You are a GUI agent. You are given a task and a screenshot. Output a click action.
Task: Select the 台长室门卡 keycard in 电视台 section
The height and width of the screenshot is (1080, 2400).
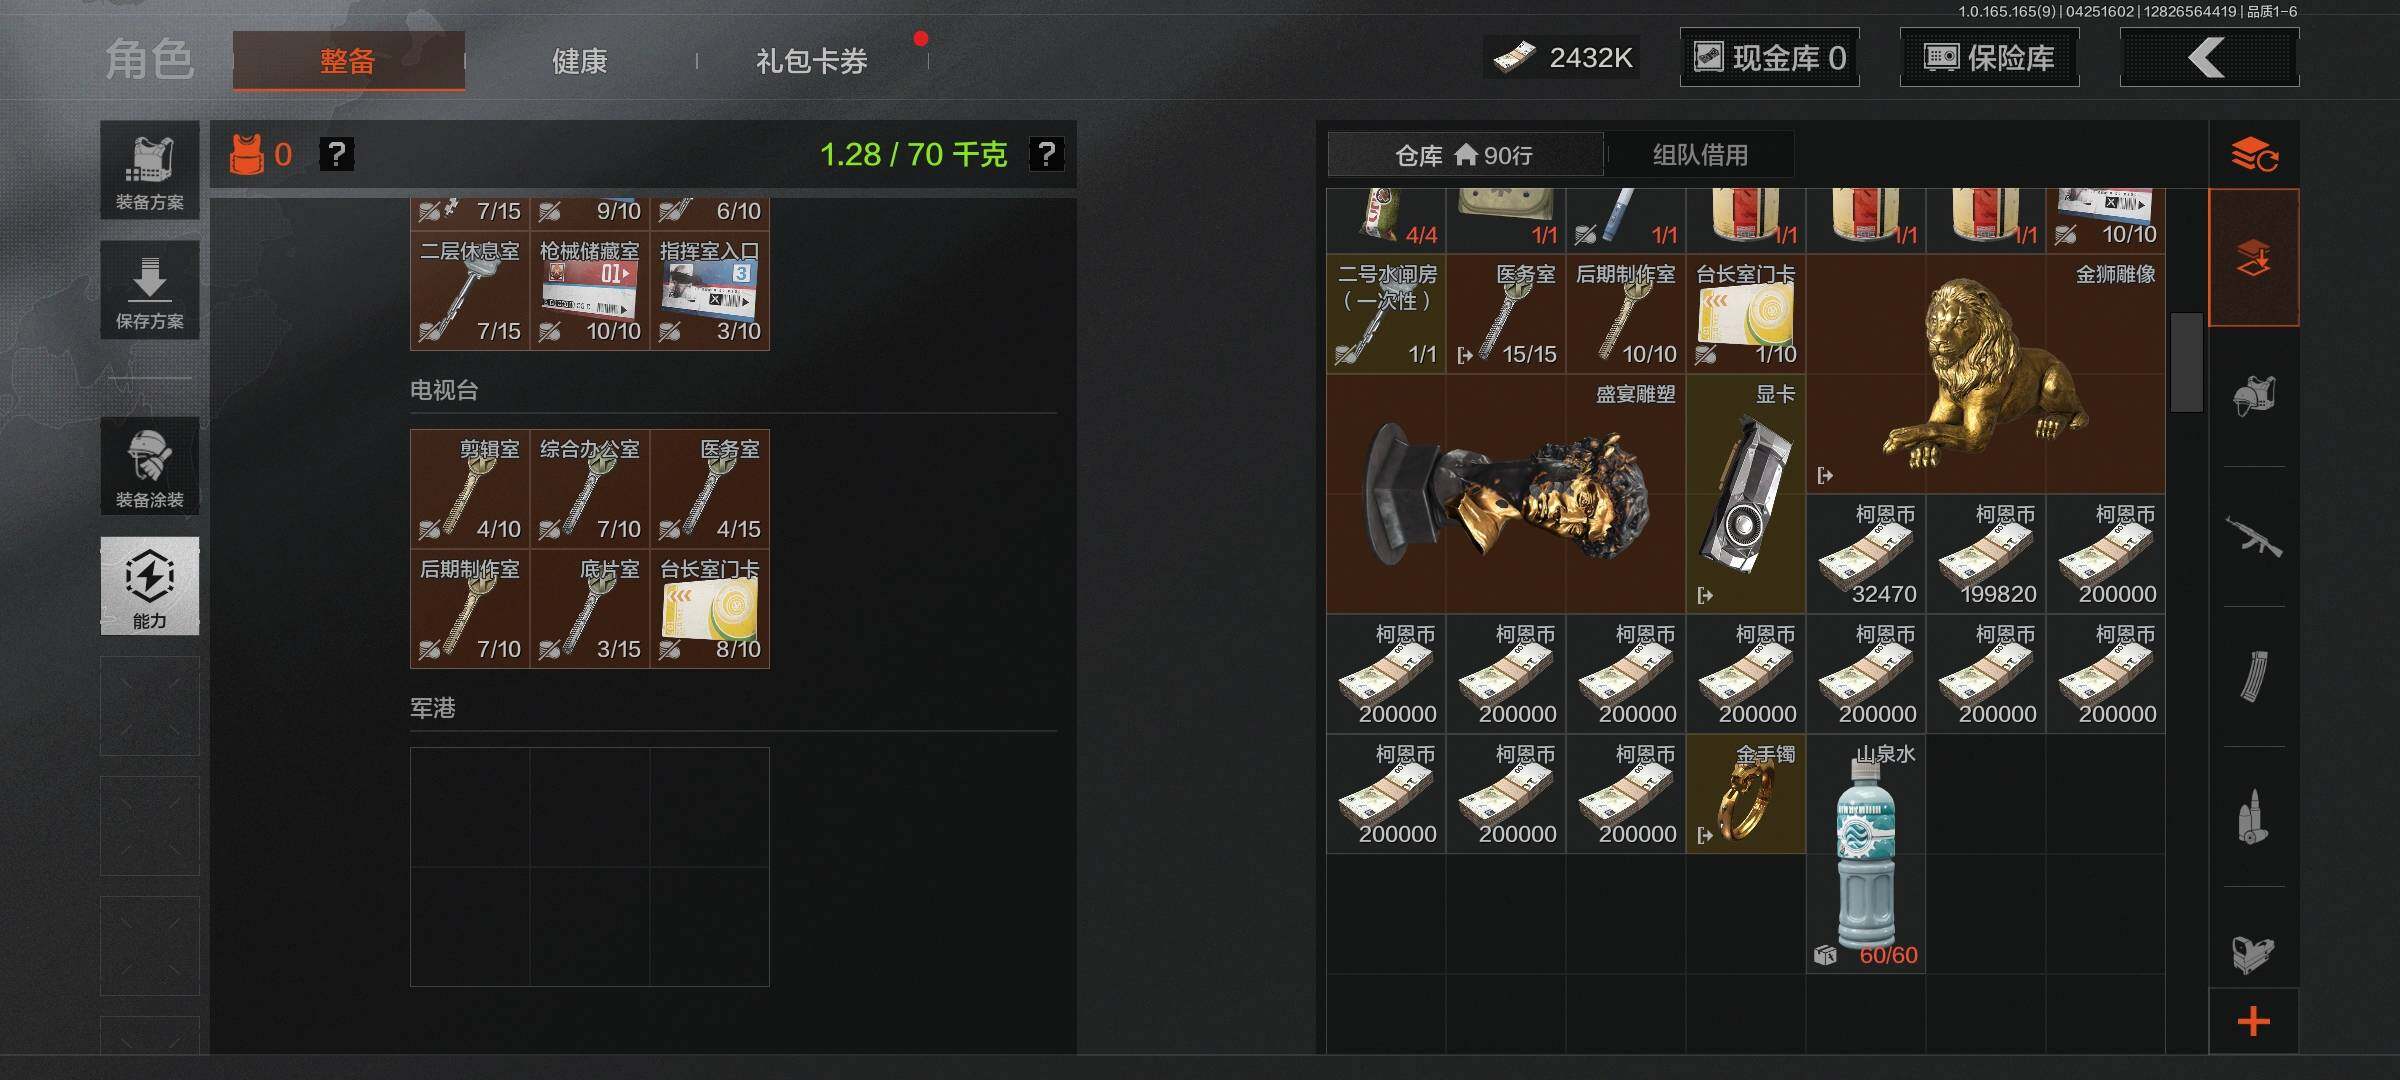tap(710, 609)
